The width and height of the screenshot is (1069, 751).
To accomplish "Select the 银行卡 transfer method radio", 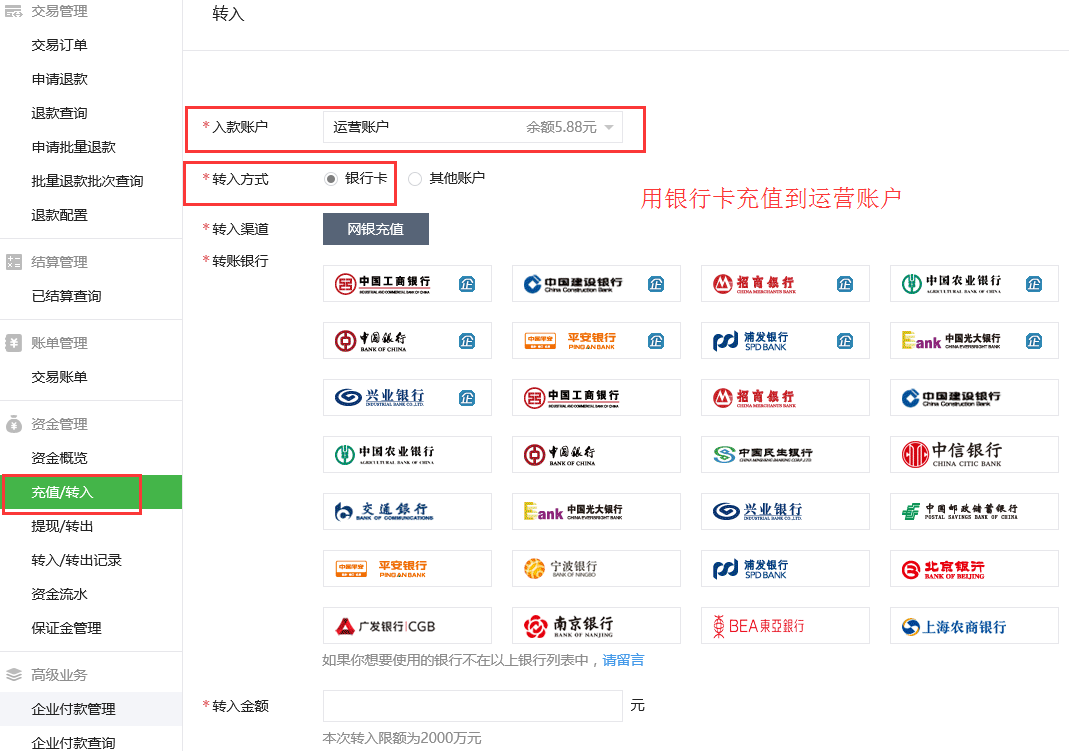I will [x=331, y=179].
